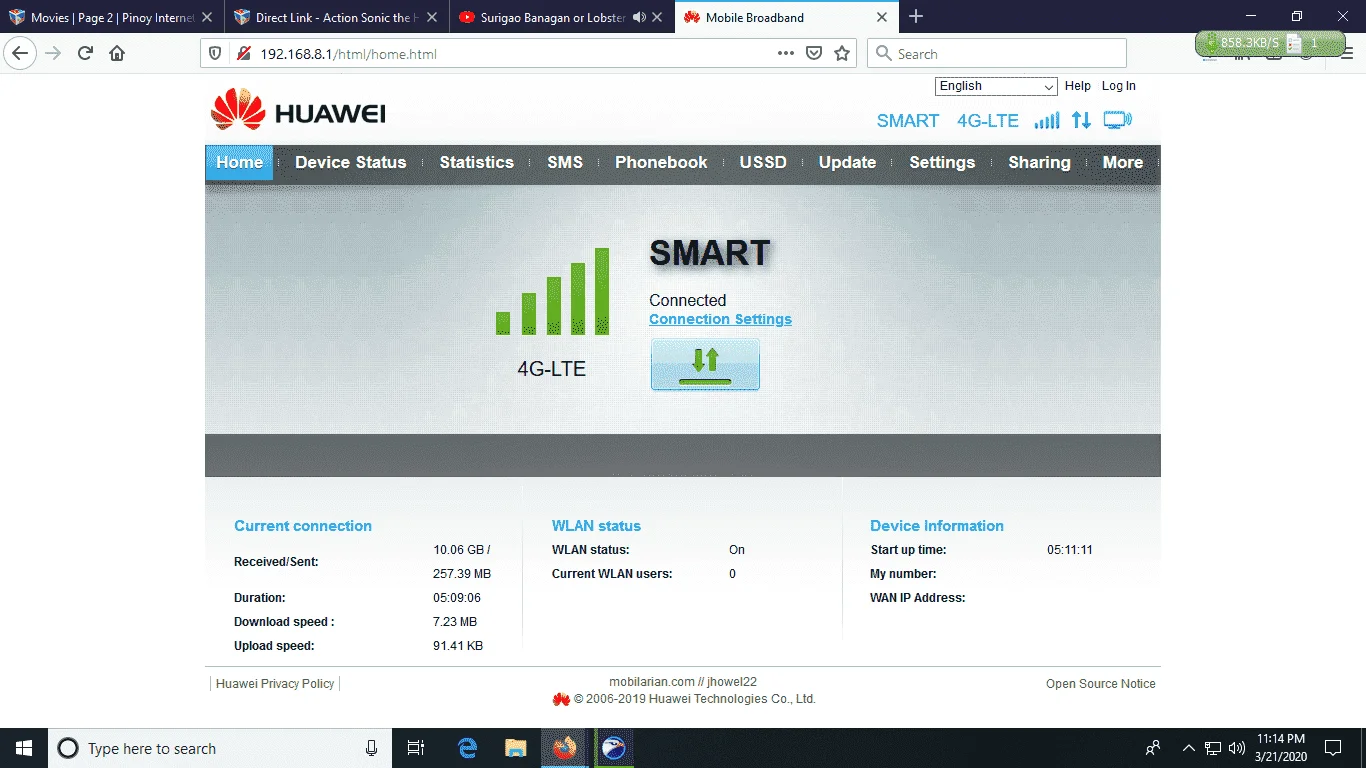Open the page actions three-dot menu
This screenshot has height=768, width=1366.
pos(786,54)
